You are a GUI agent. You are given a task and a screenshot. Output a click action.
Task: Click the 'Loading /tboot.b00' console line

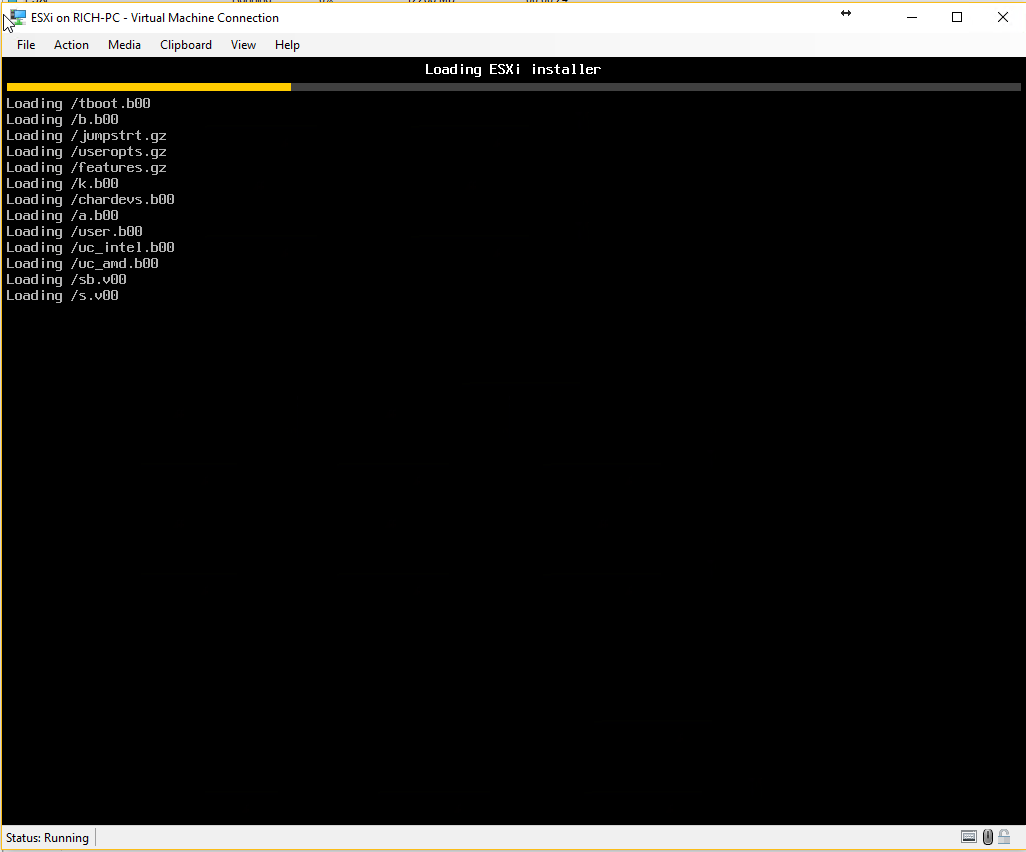(78, 103)
